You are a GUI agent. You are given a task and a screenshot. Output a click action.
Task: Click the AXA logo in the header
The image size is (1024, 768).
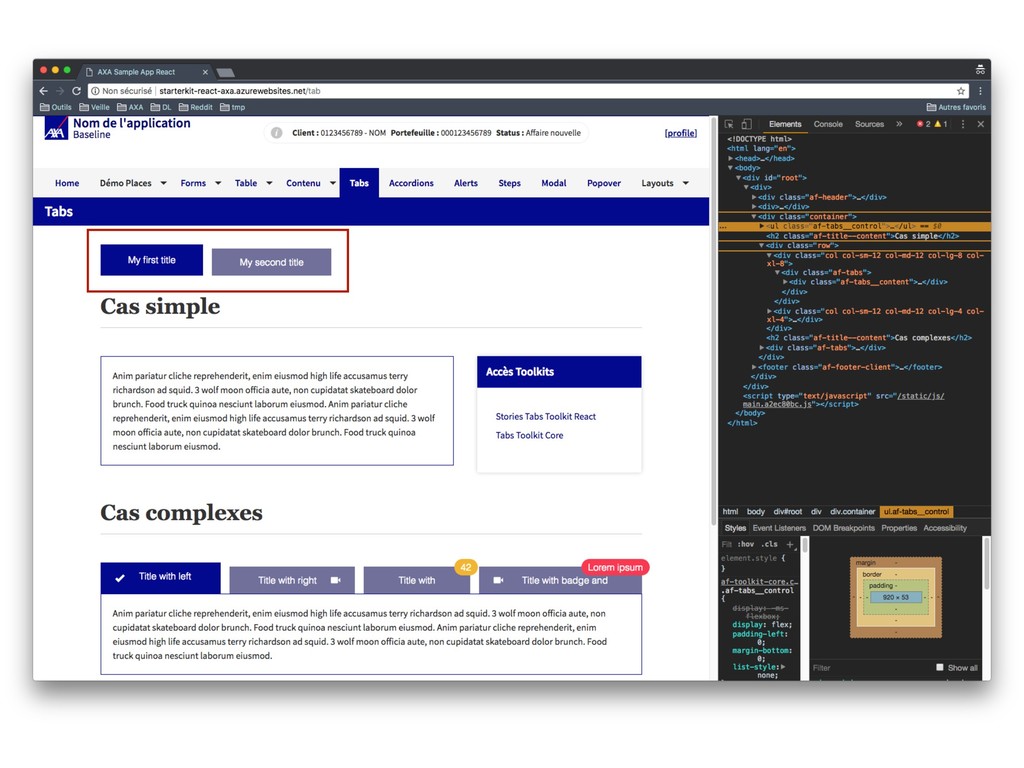(56, 129)
